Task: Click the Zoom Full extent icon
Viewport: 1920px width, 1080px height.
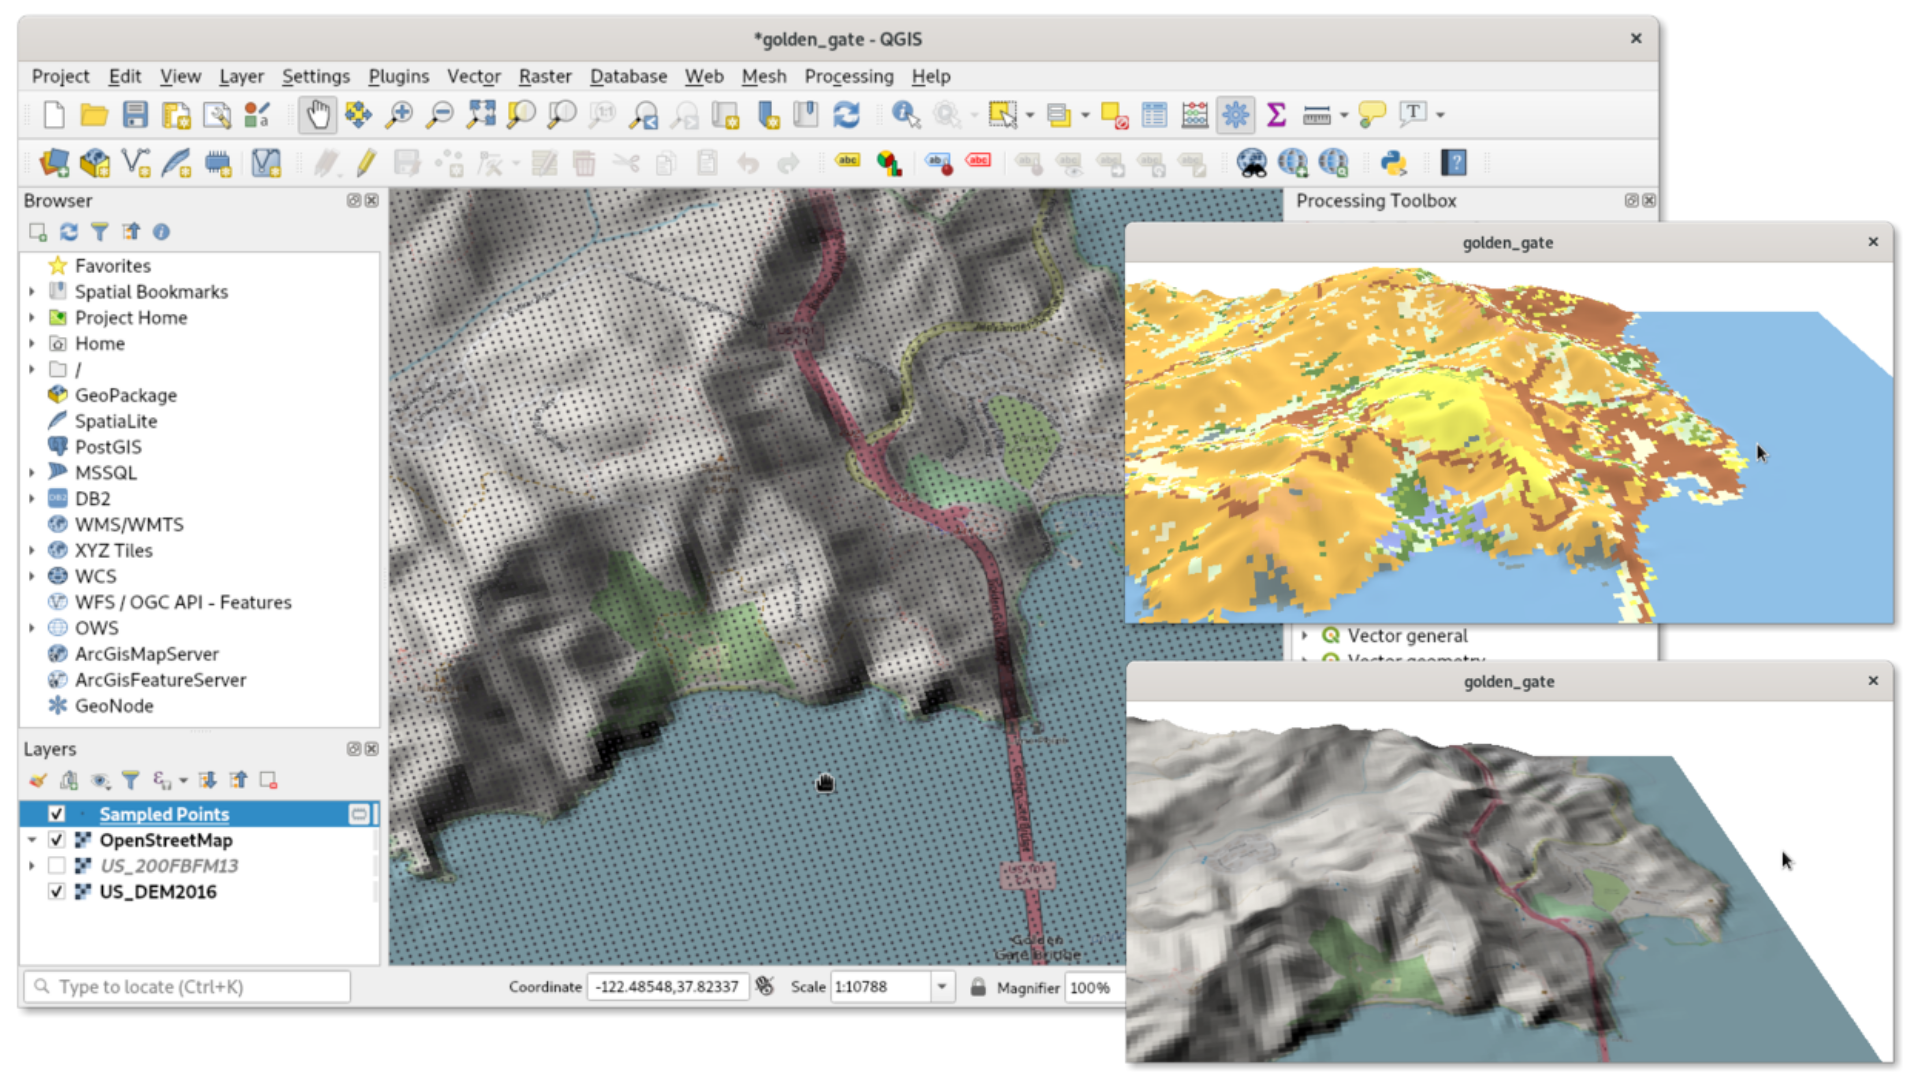Action: [481, 115]
